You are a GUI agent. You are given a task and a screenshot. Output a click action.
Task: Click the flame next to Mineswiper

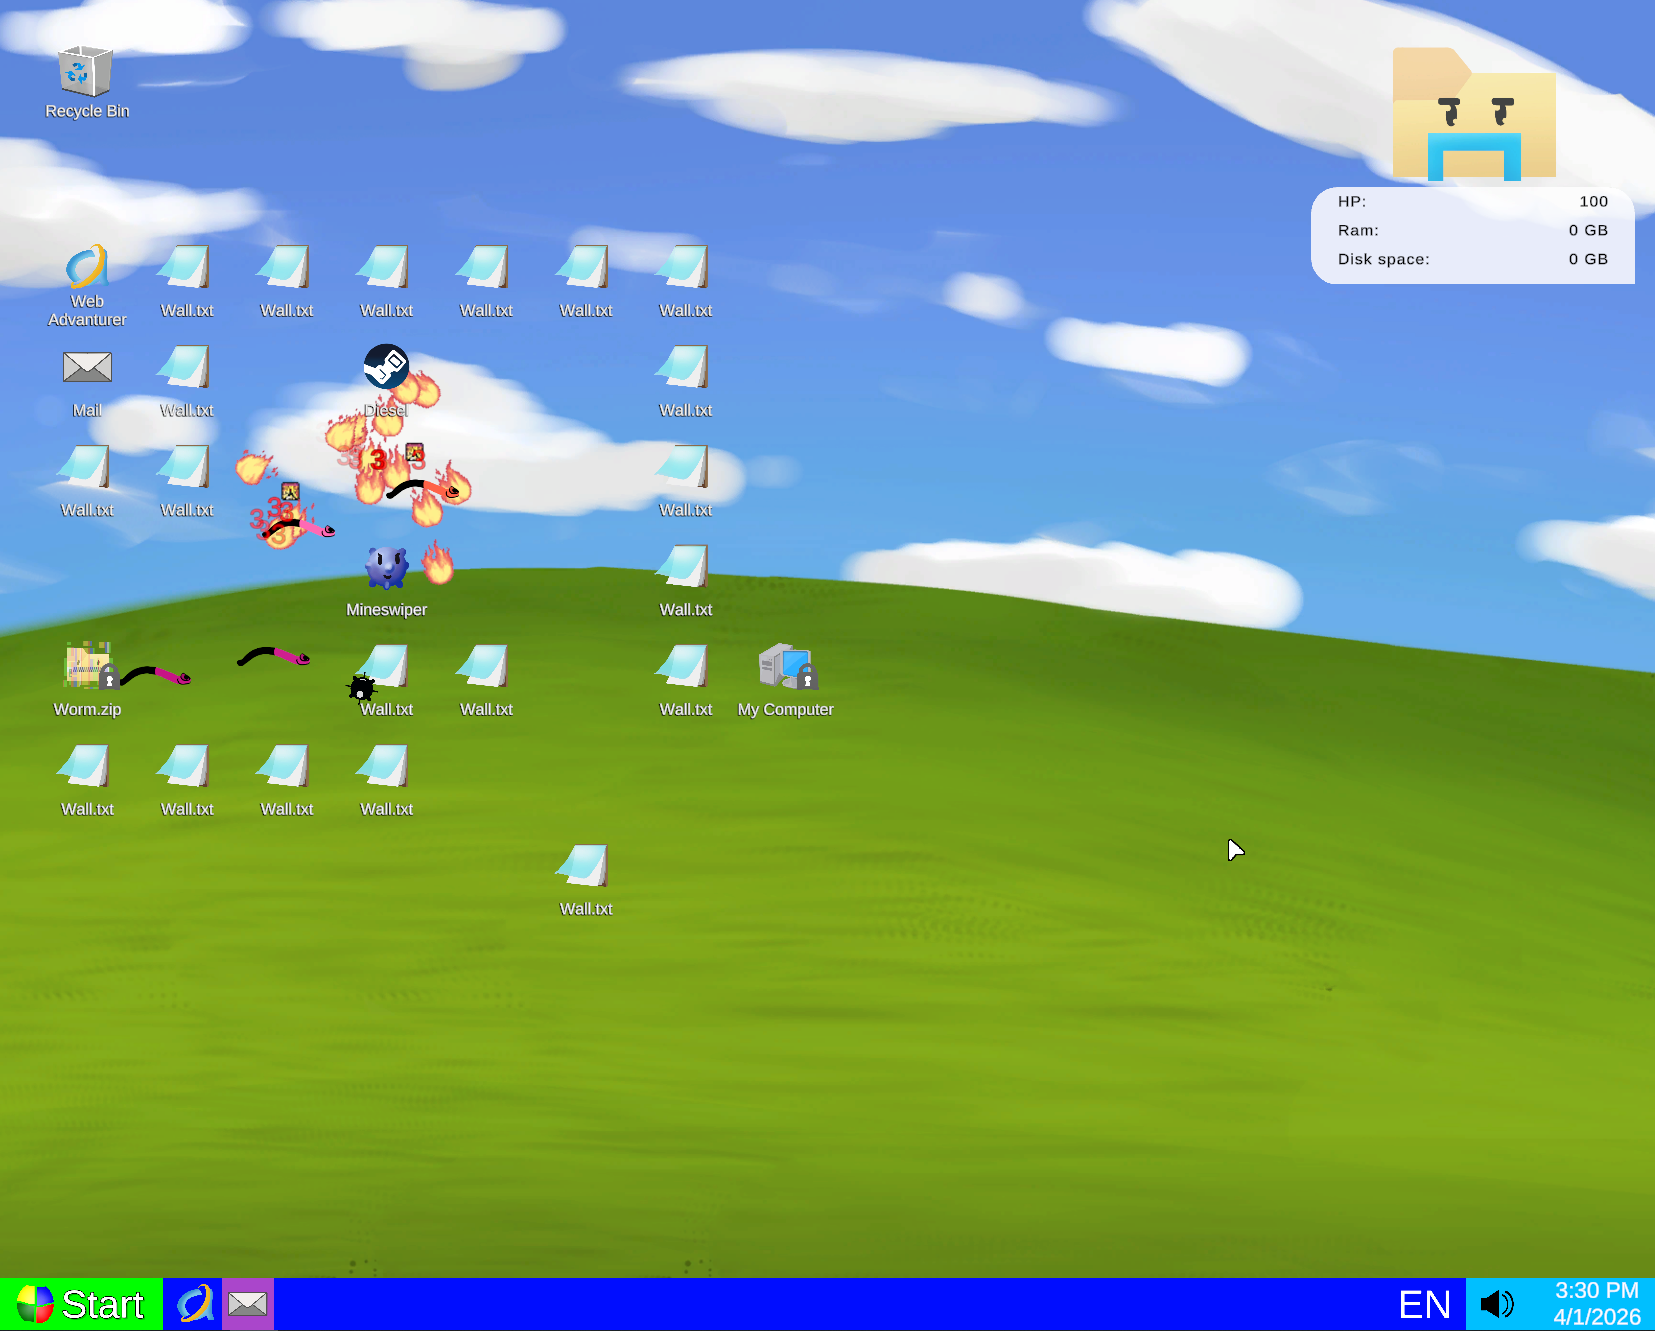[438, 563]
